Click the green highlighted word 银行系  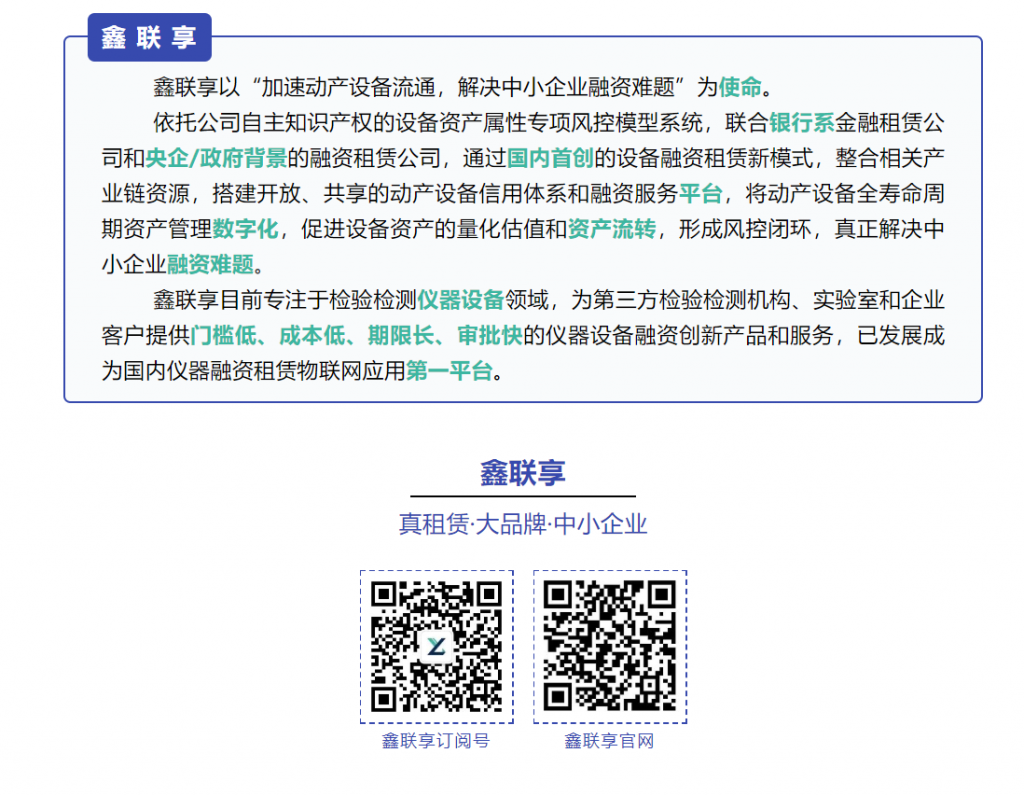801,123
